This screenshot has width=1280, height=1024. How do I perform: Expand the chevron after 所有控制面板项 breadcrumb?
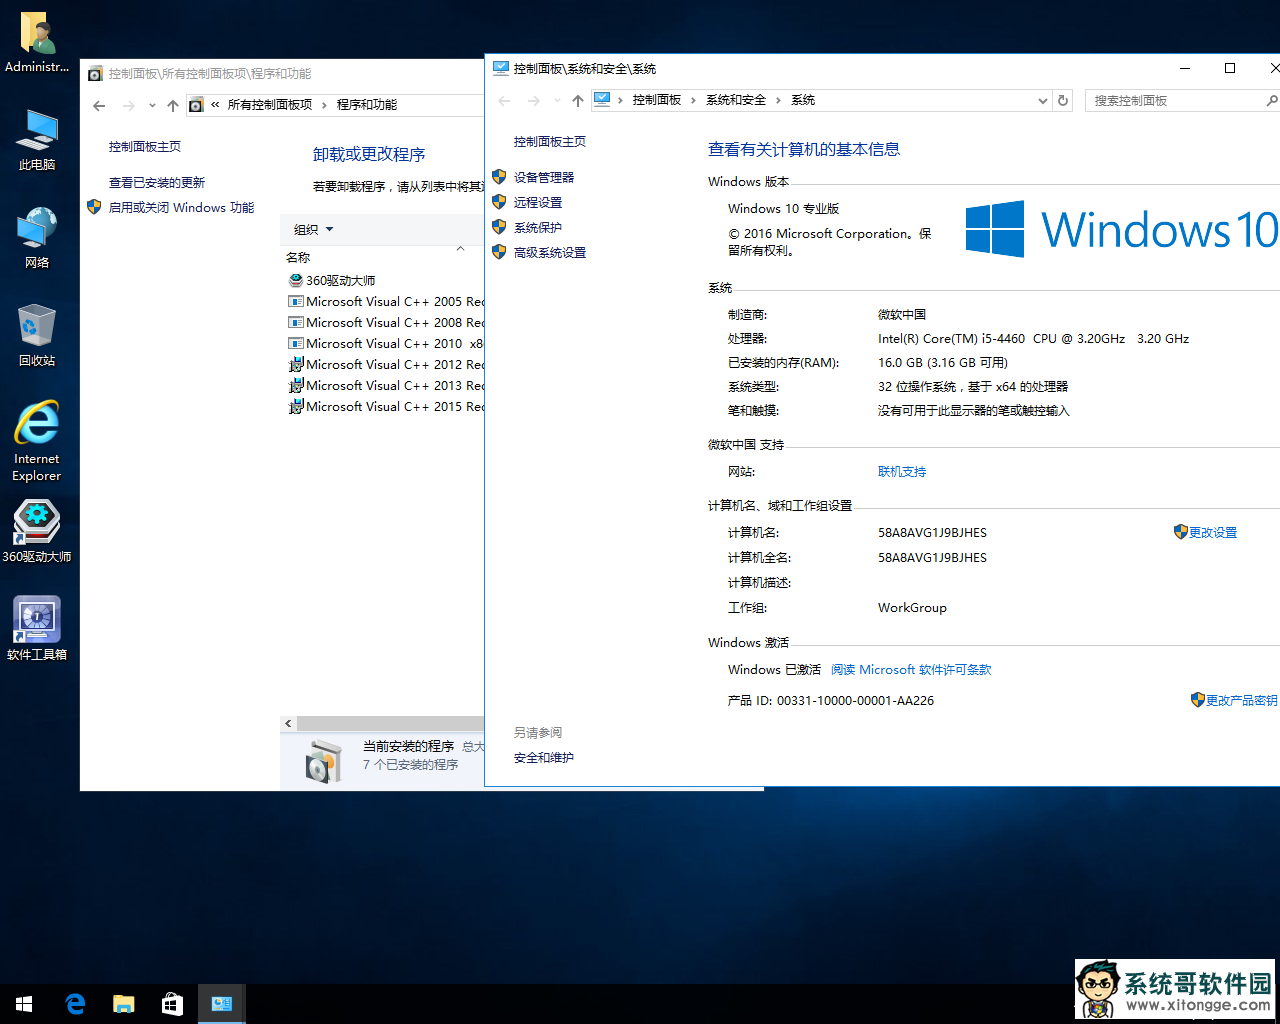[x=324, y=105]
